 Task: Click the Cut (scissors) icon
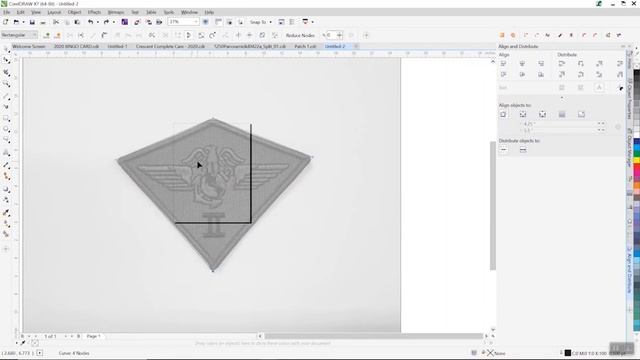56,22
